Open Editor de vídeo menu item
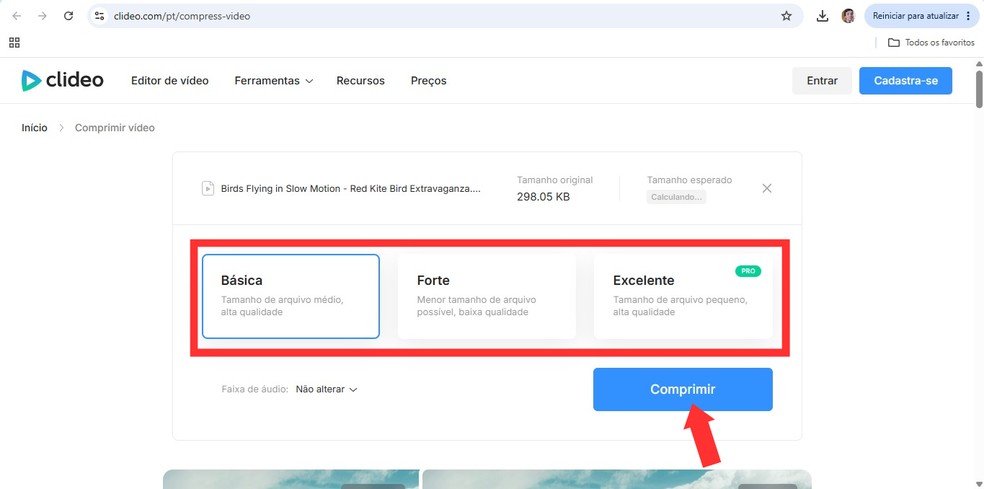 click(169, 81)
